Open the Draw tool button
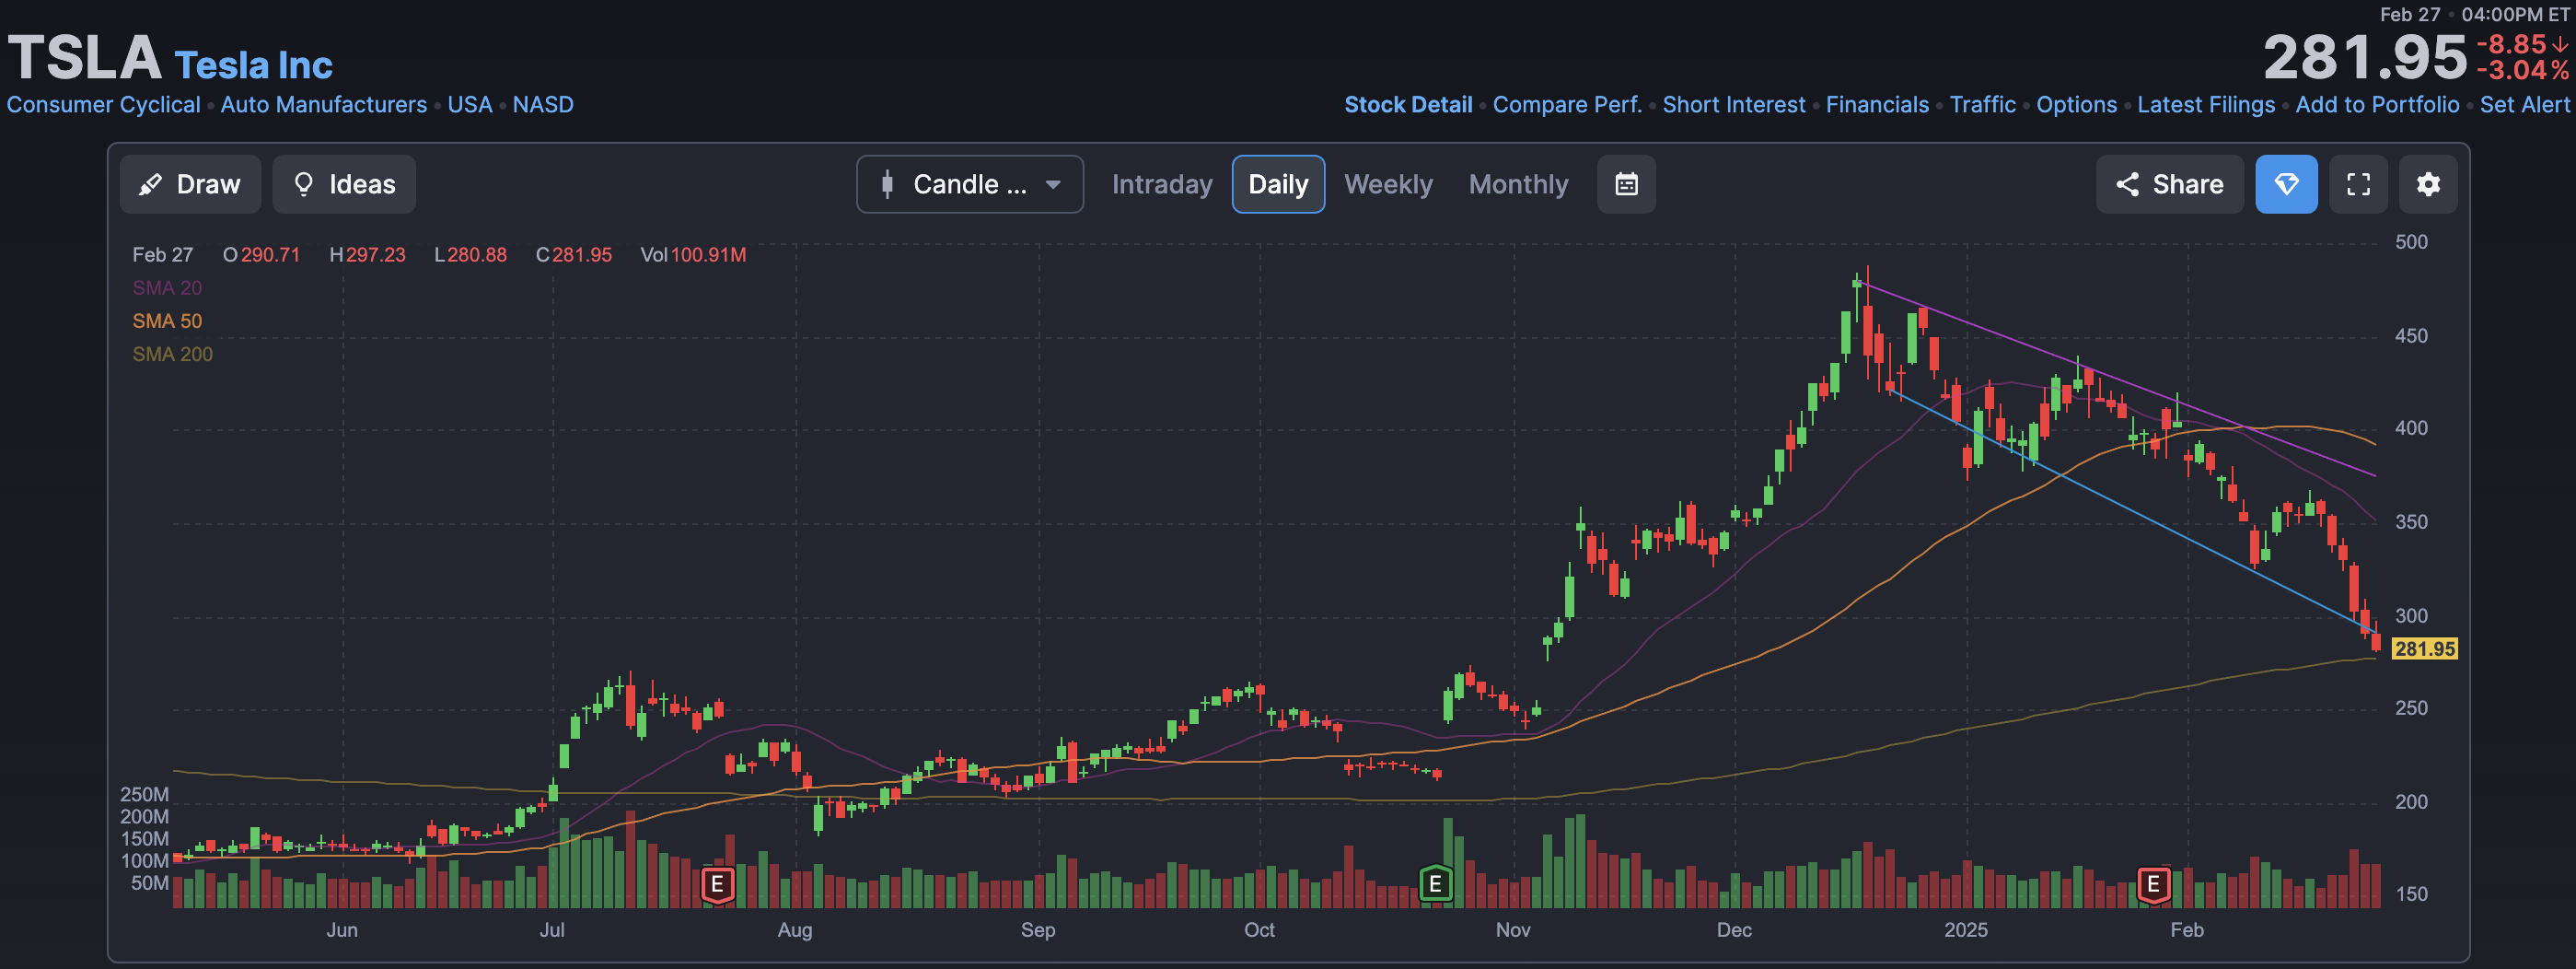 coord(190,184)
